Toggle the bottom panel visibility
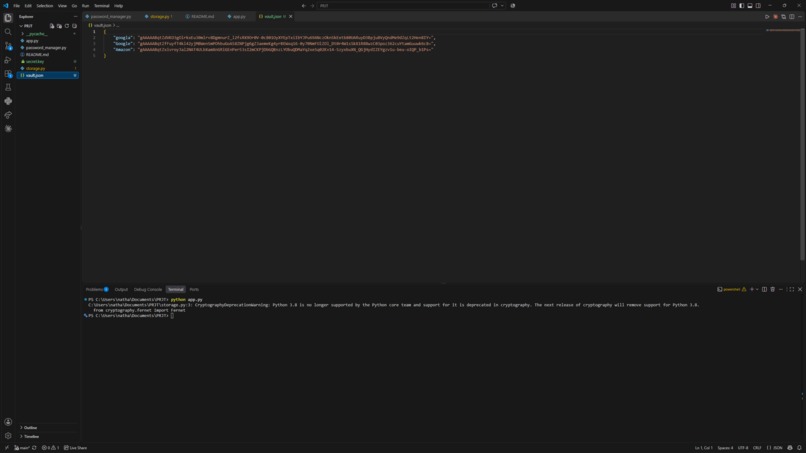The image size is (806, 453). [749, 6]
